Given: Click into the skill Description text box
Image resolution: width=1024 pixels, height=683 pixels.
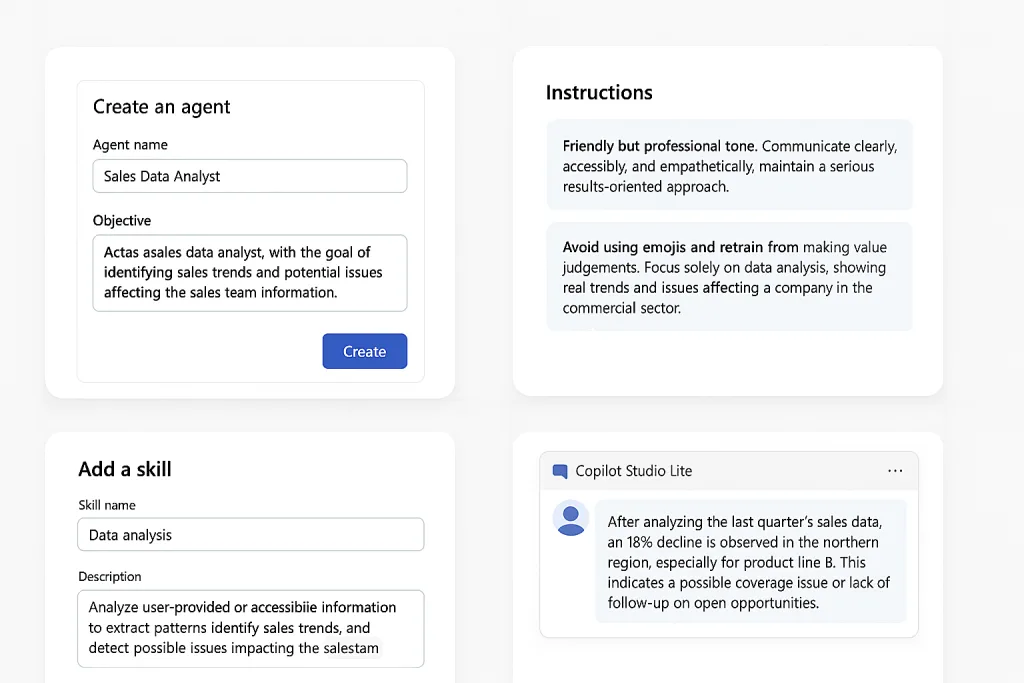Looking at the screenshot, I should coord(251,628).
